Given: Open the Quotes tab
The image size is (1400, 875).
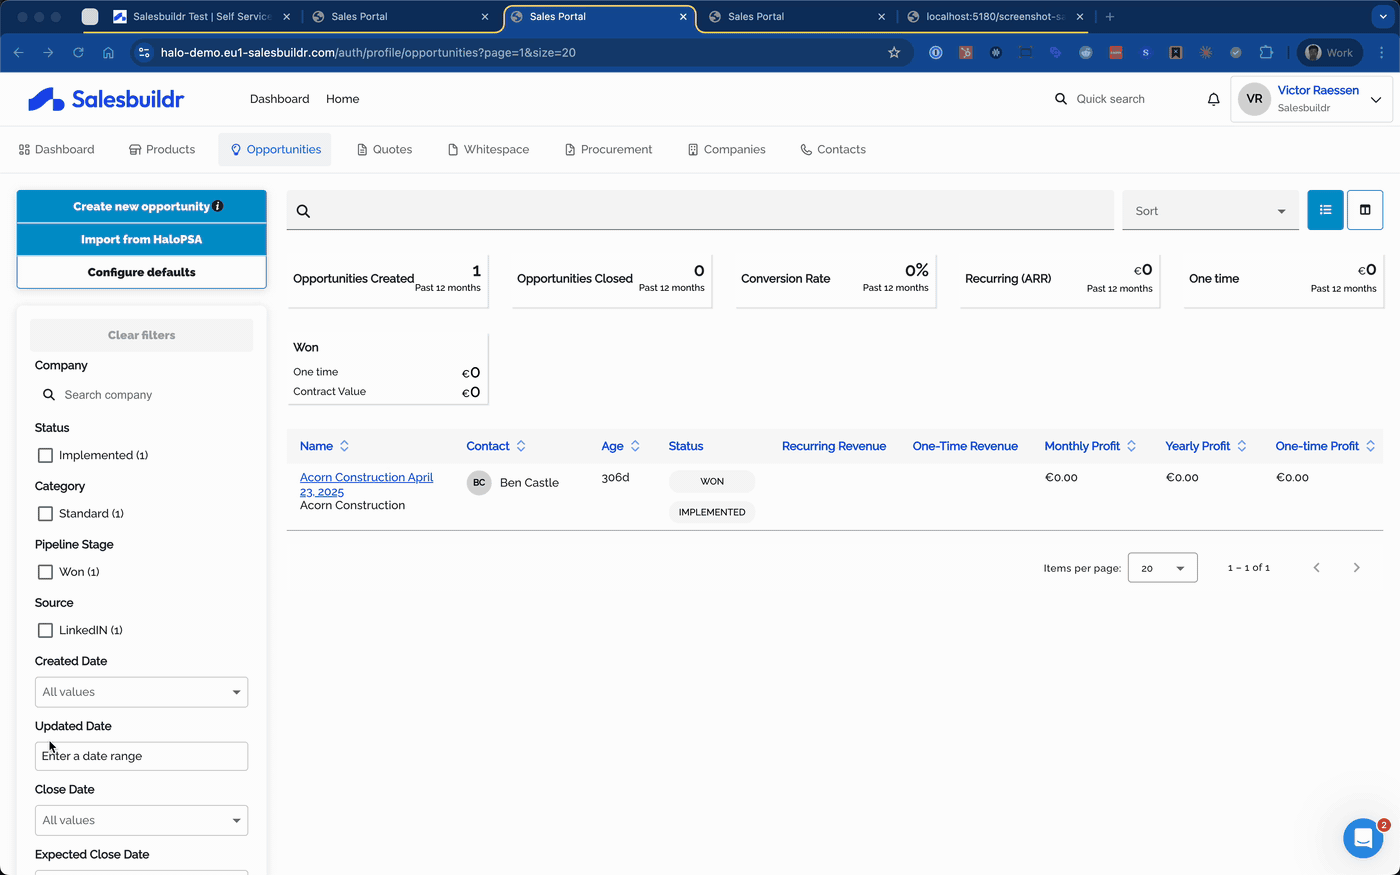Looking at the screenshot, I should (384, 149).
